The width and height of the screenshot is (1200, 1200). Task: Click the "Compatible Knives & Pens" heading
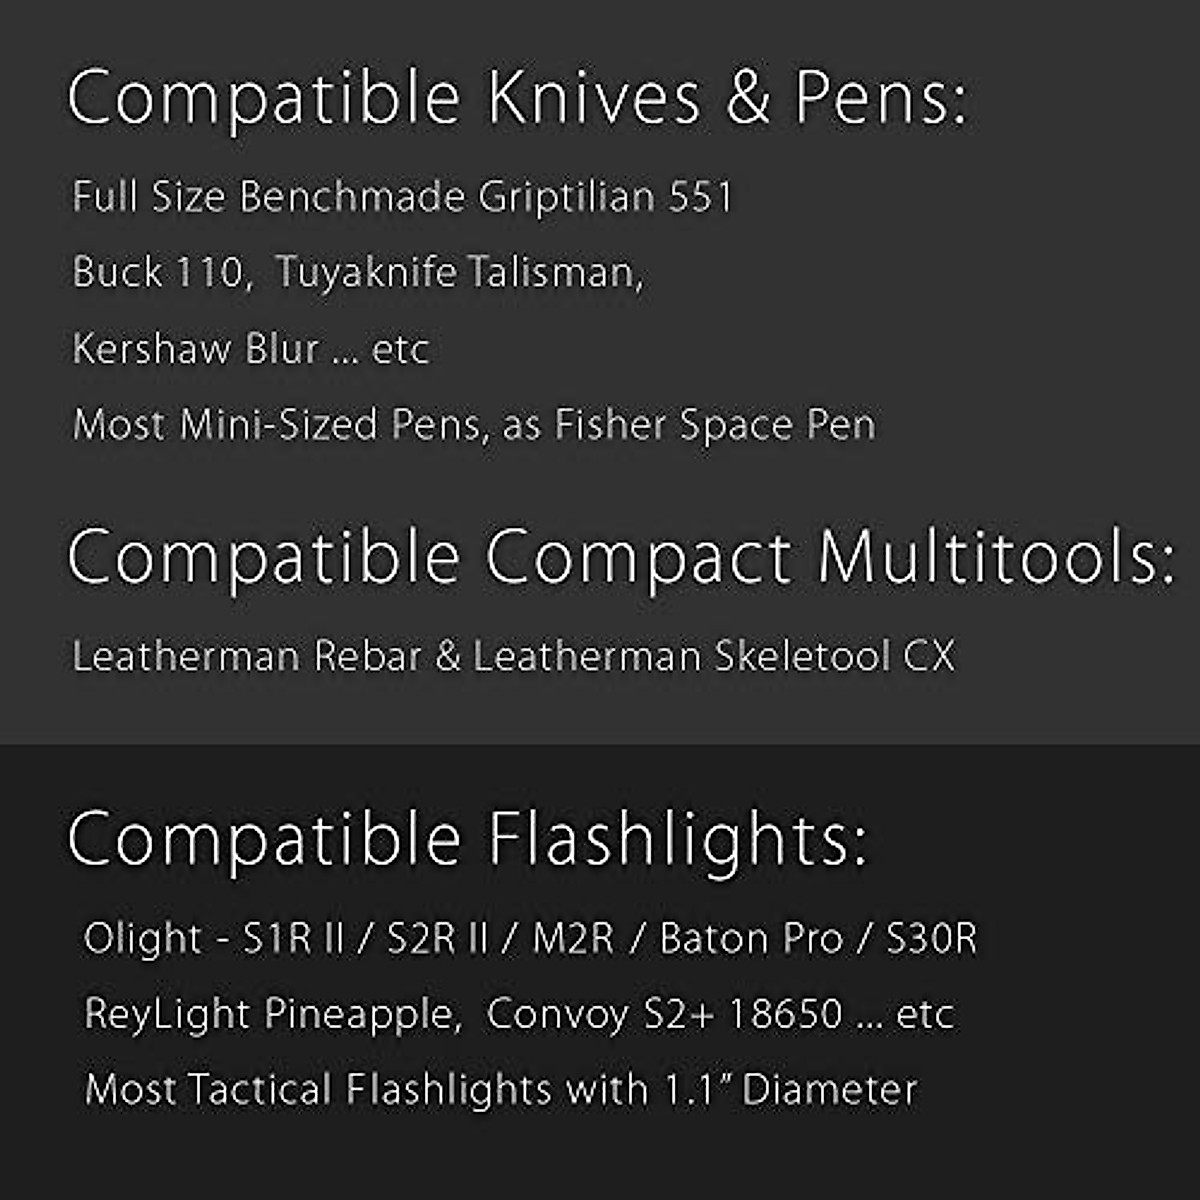(516, 98)
